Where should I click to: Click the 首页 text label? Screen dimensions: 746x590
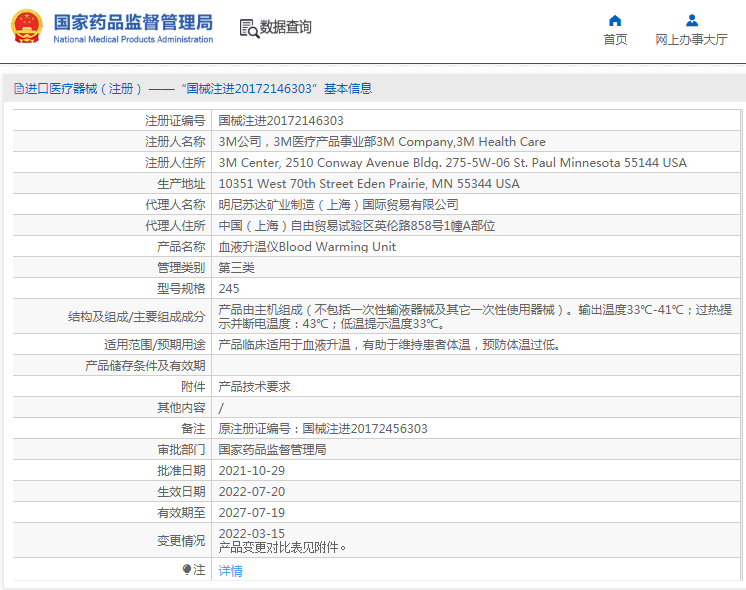615,40
